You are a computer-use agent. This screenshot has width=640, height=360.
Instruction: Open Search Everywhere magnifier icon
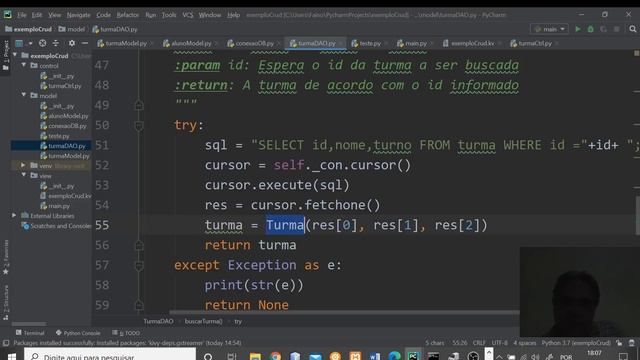(x=633, y=29)
